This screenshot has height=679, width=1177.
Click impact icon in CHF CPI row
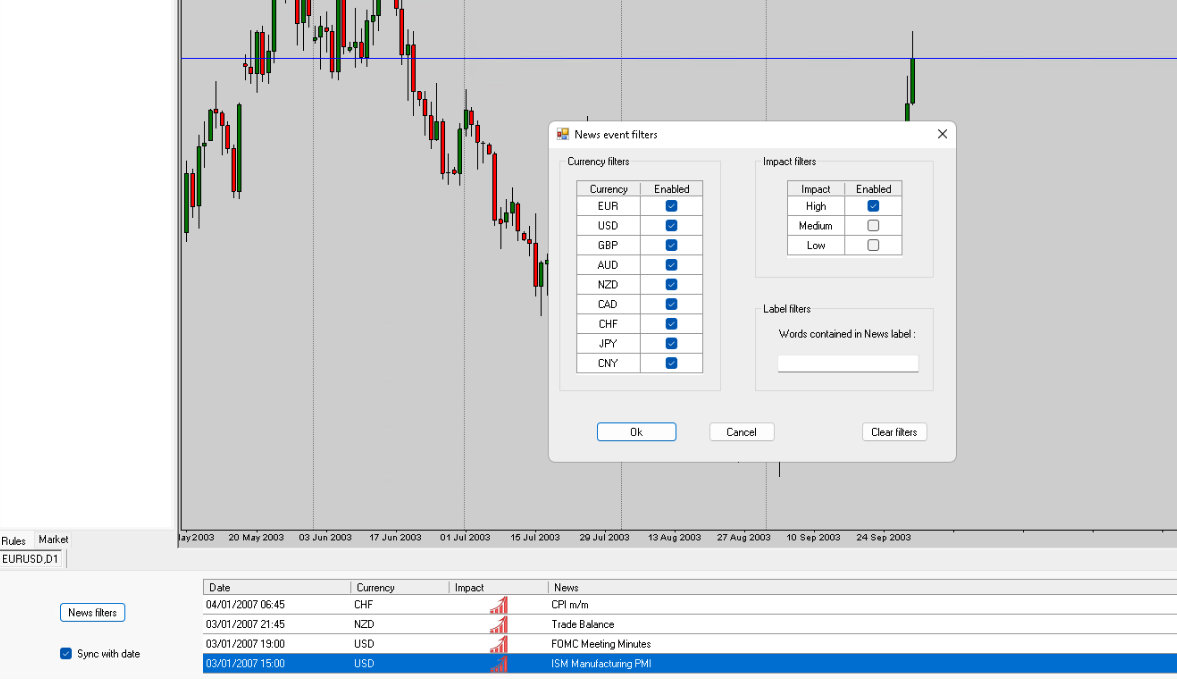tap(498, 605)
